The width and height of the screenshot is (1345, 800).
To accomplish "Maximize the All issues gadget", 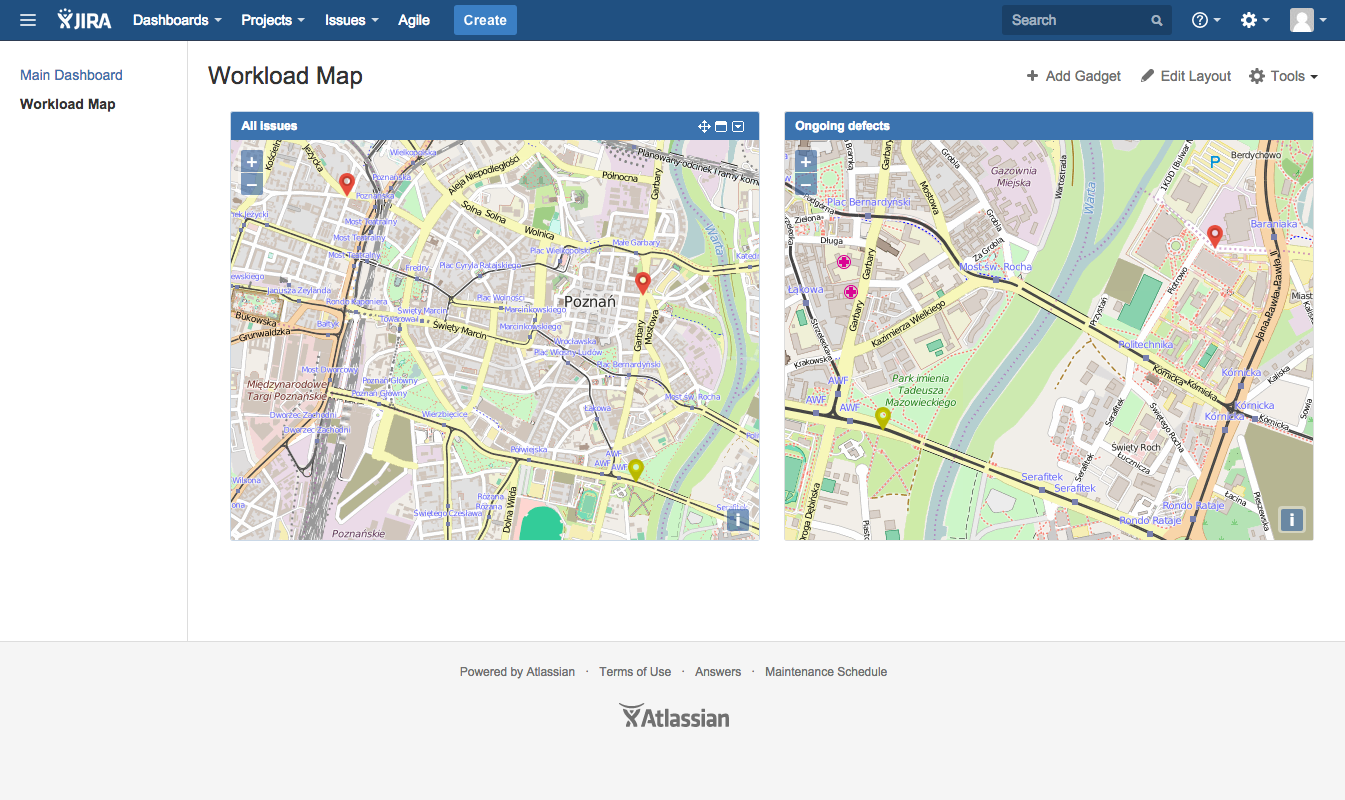I will pos(721,126).
